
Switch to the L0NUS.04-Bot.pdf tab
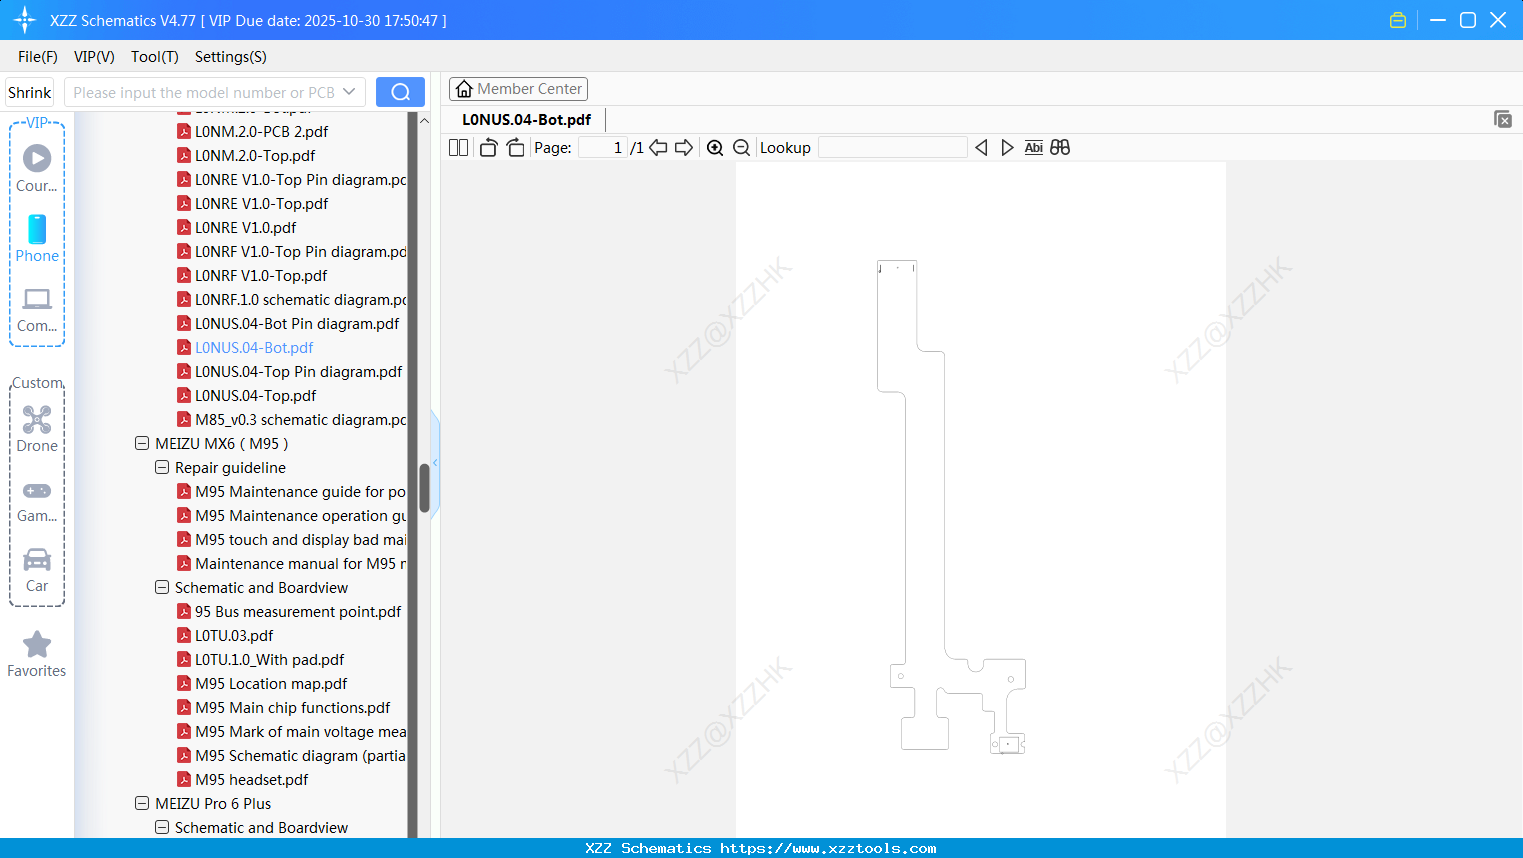528,119
